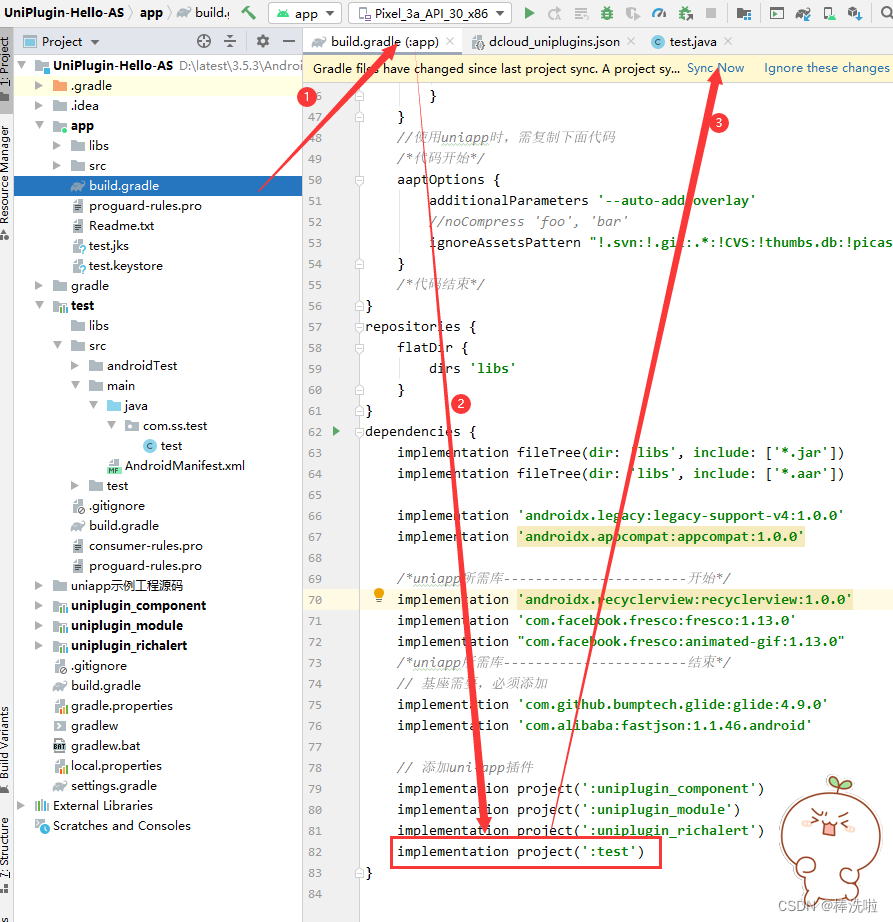Click the lightbulb quick-fix icon on line 70
This screenshot has height=922, width=893.
379,596
